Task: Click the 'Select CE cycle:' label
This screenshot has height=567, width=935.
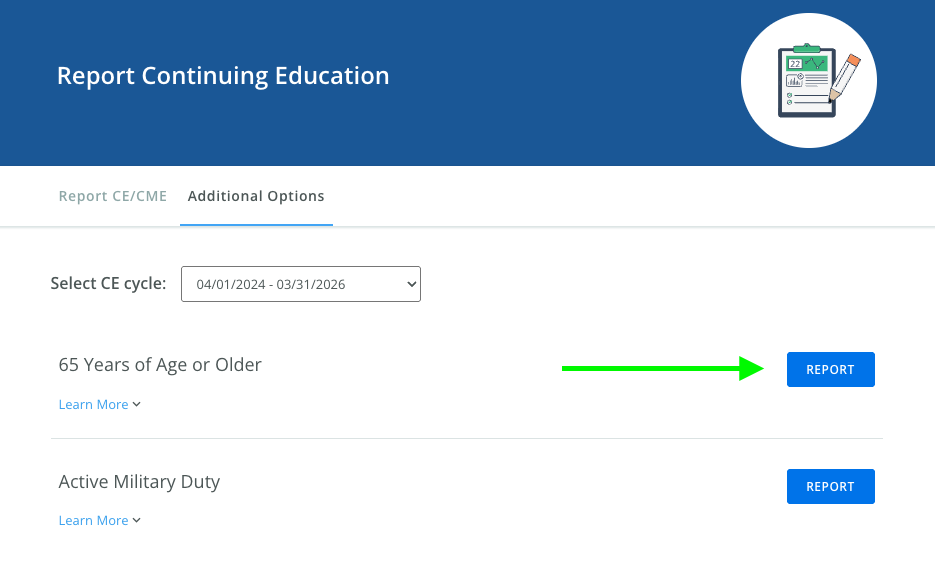Action: (108, 284)
